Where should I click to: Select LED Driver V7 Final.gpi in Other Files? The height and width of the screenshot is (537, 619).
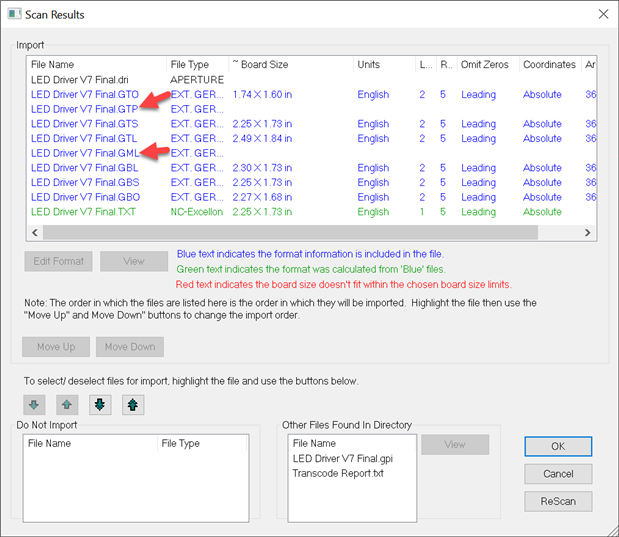(x=343, y=458)
